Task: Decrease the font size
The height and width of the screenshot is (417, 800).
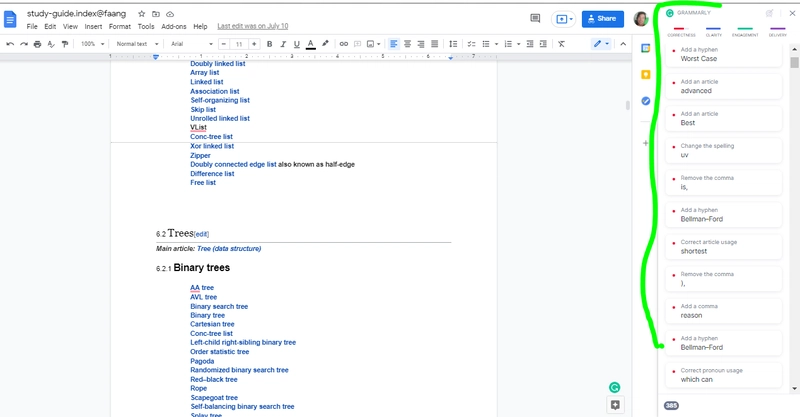Action: (223, 44)
